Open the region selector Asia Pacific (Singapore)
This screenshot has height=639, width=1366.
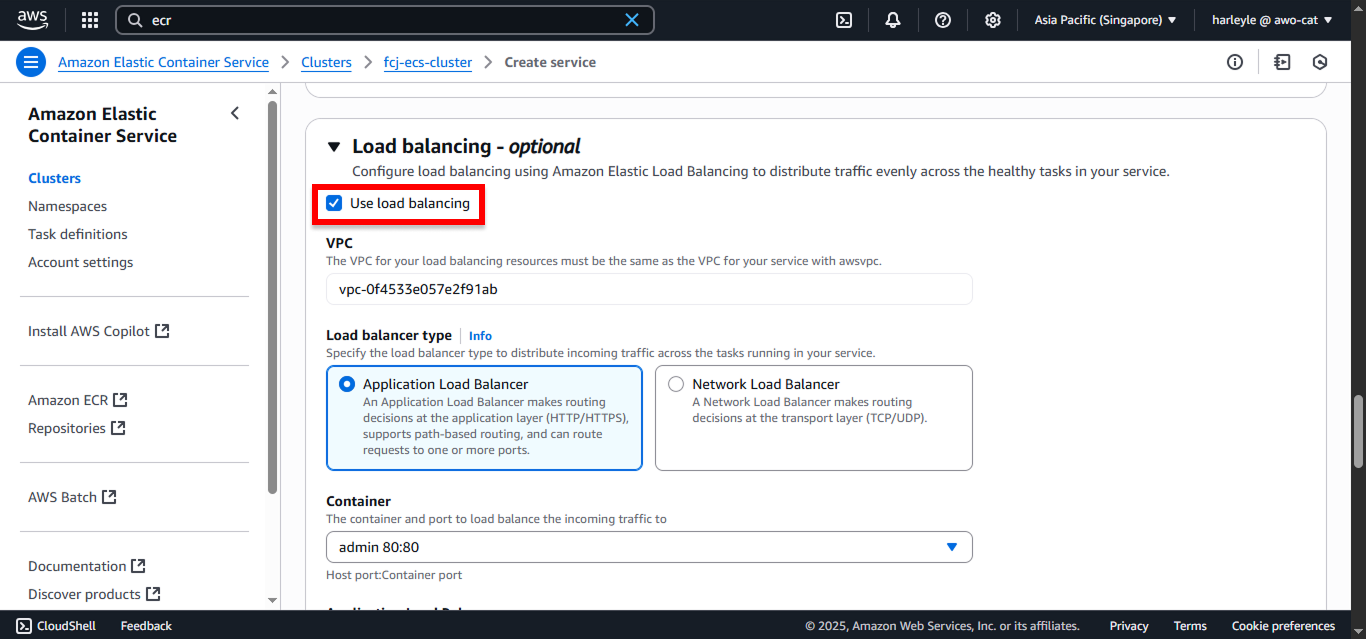tap(1105, 20)
